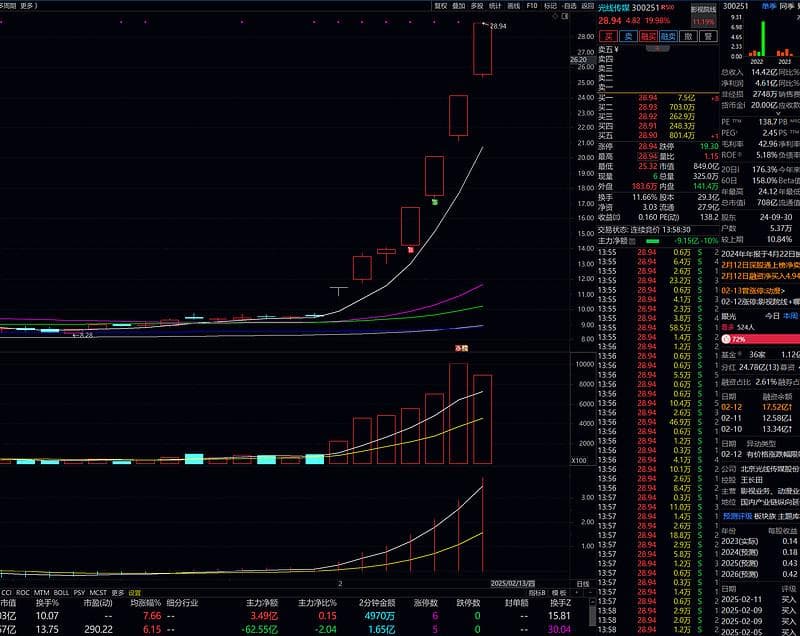This screenshot has width=800, height=636.
Task: Sort by the 涨停数 column header
Action: 426,603
